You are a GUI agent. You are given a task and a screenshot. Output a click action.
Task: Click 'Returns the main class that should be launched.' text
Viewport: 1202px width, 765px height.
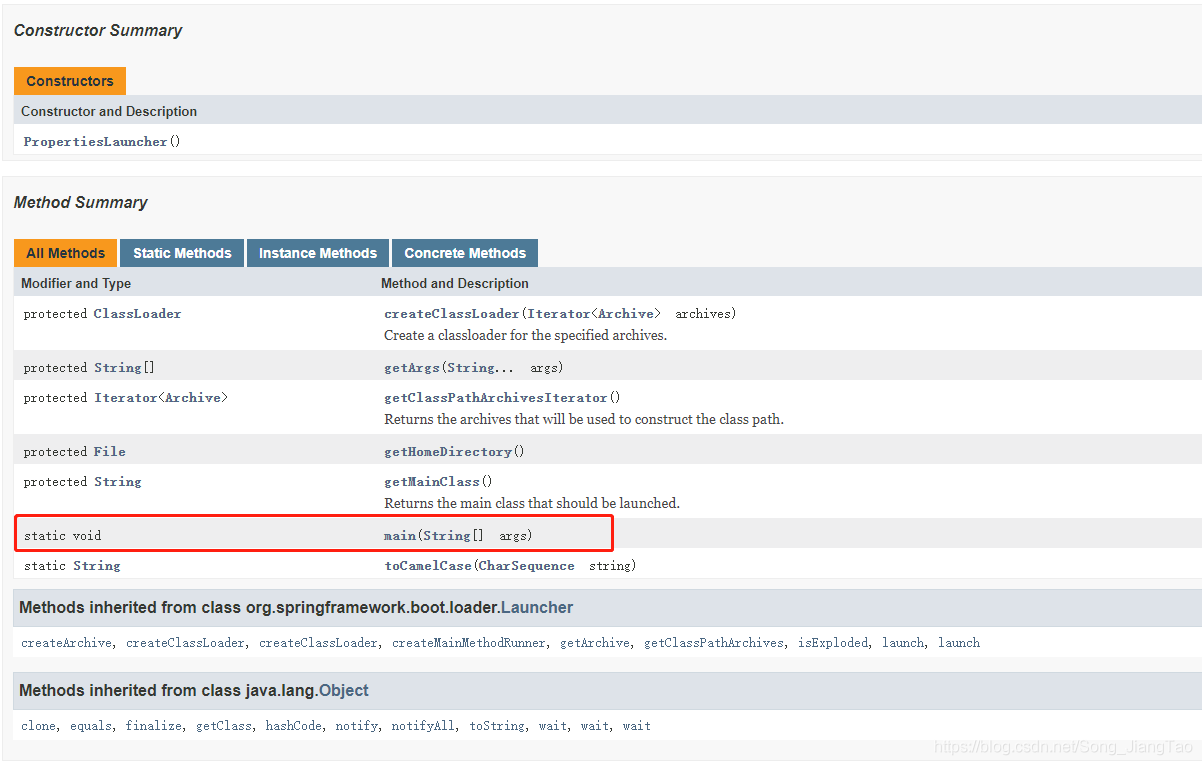(532, 504)
